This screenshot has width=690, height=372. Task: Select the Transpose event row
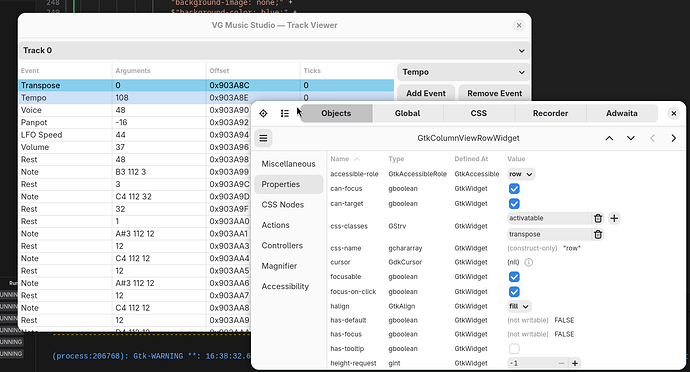click(206, 85)
